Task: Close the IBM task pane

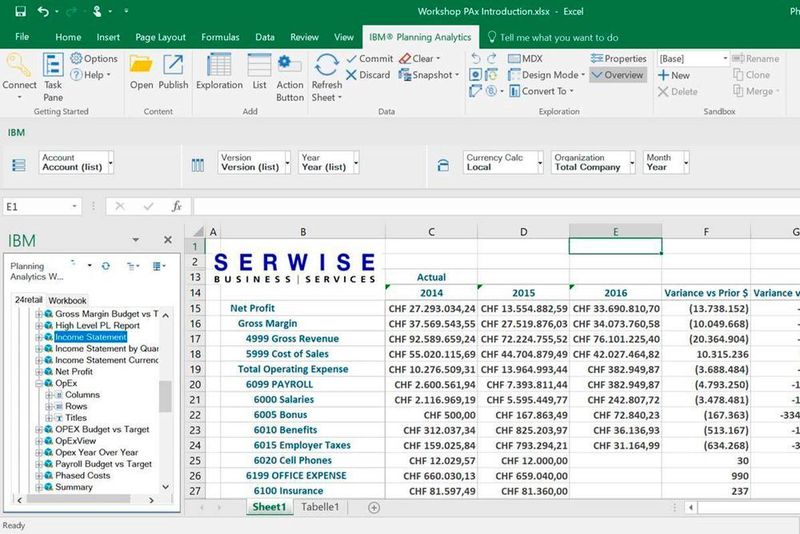Action: click(x=167, y=240)
